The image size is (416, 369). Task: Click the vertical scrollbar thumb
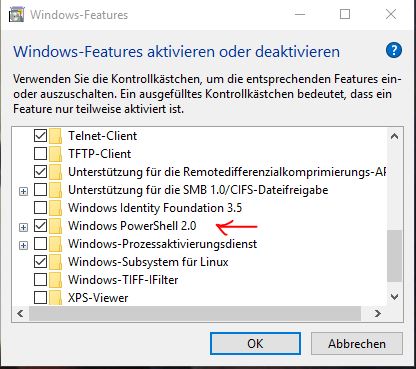(394, 256)
